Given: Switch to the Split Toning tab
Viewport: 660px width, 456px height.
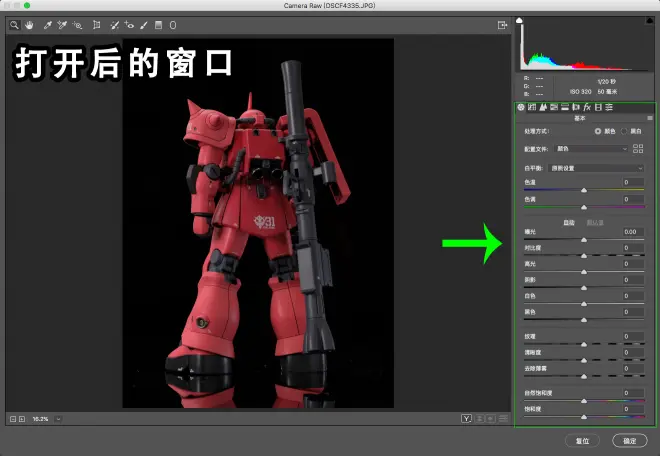Looking at the screenshot, I should [x=565, y=107].
